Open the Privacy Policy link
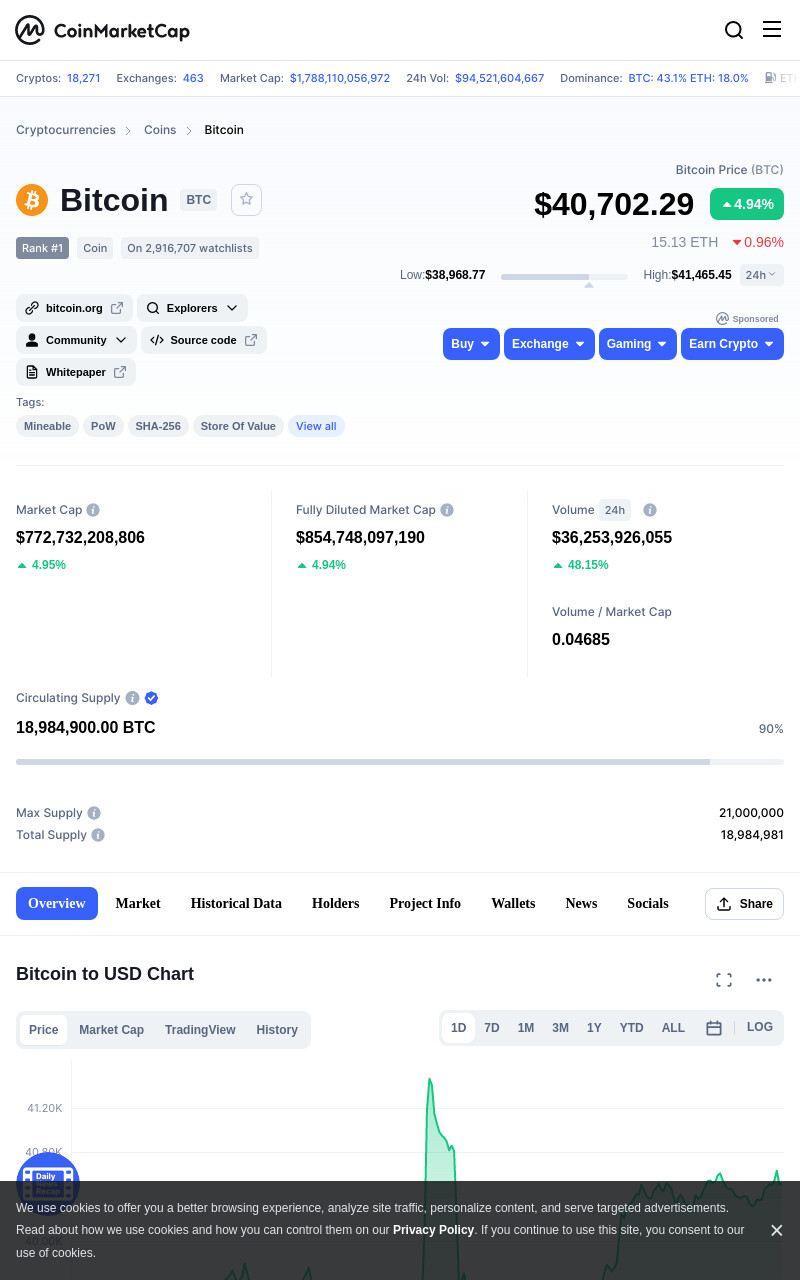Viewport: 800px width, 1280px height. tap(433, 1230)
